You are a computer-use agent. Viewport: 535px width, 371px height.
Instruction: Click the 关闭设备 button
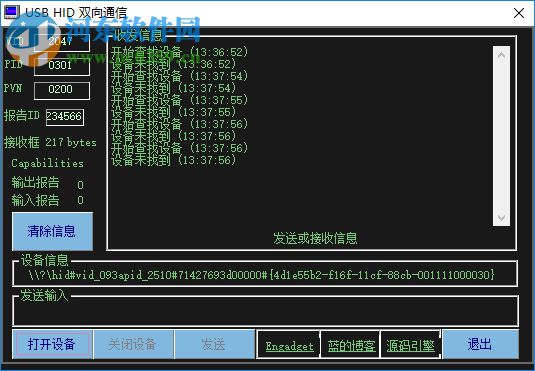133,344
